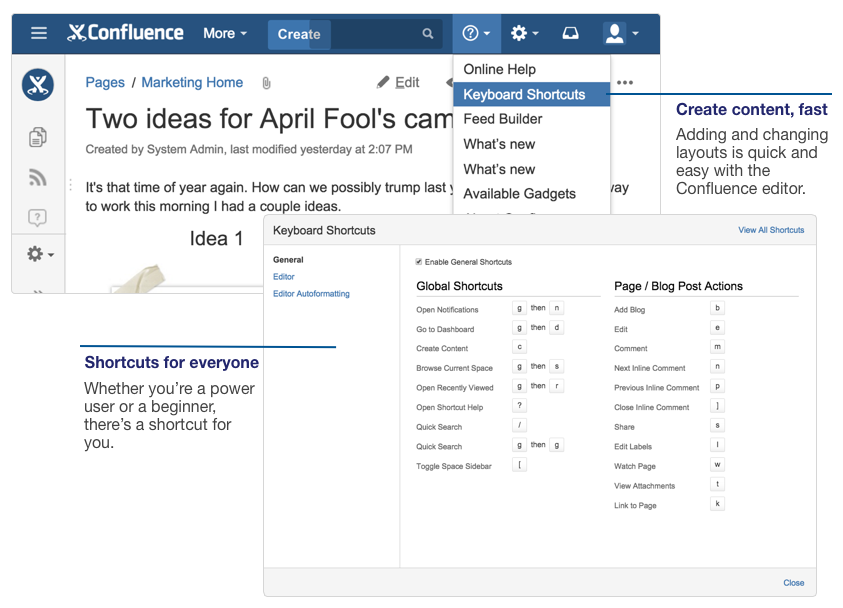Open the hamburger navigation menu
This screenshot has width=843, height=608.
tap(38, 32)
